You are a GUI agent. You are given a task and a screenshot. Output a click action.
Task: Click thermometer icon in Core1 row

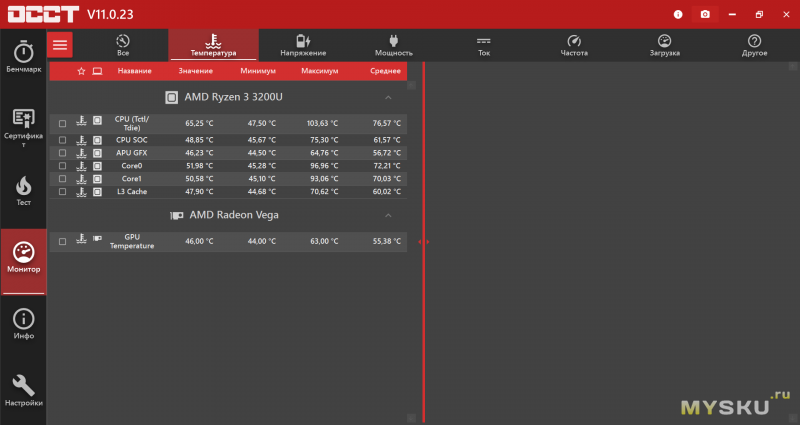tap(81, 179)
